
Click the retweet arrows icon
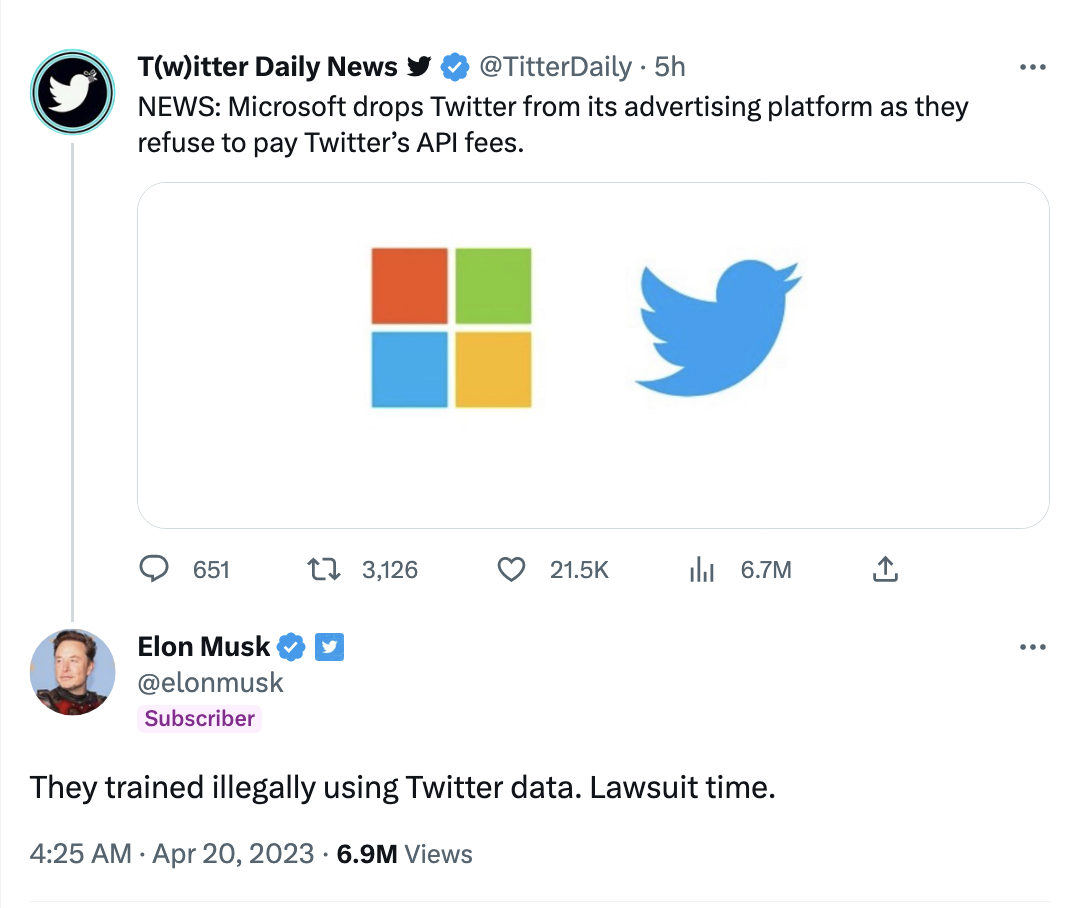[x=323, y=570]
